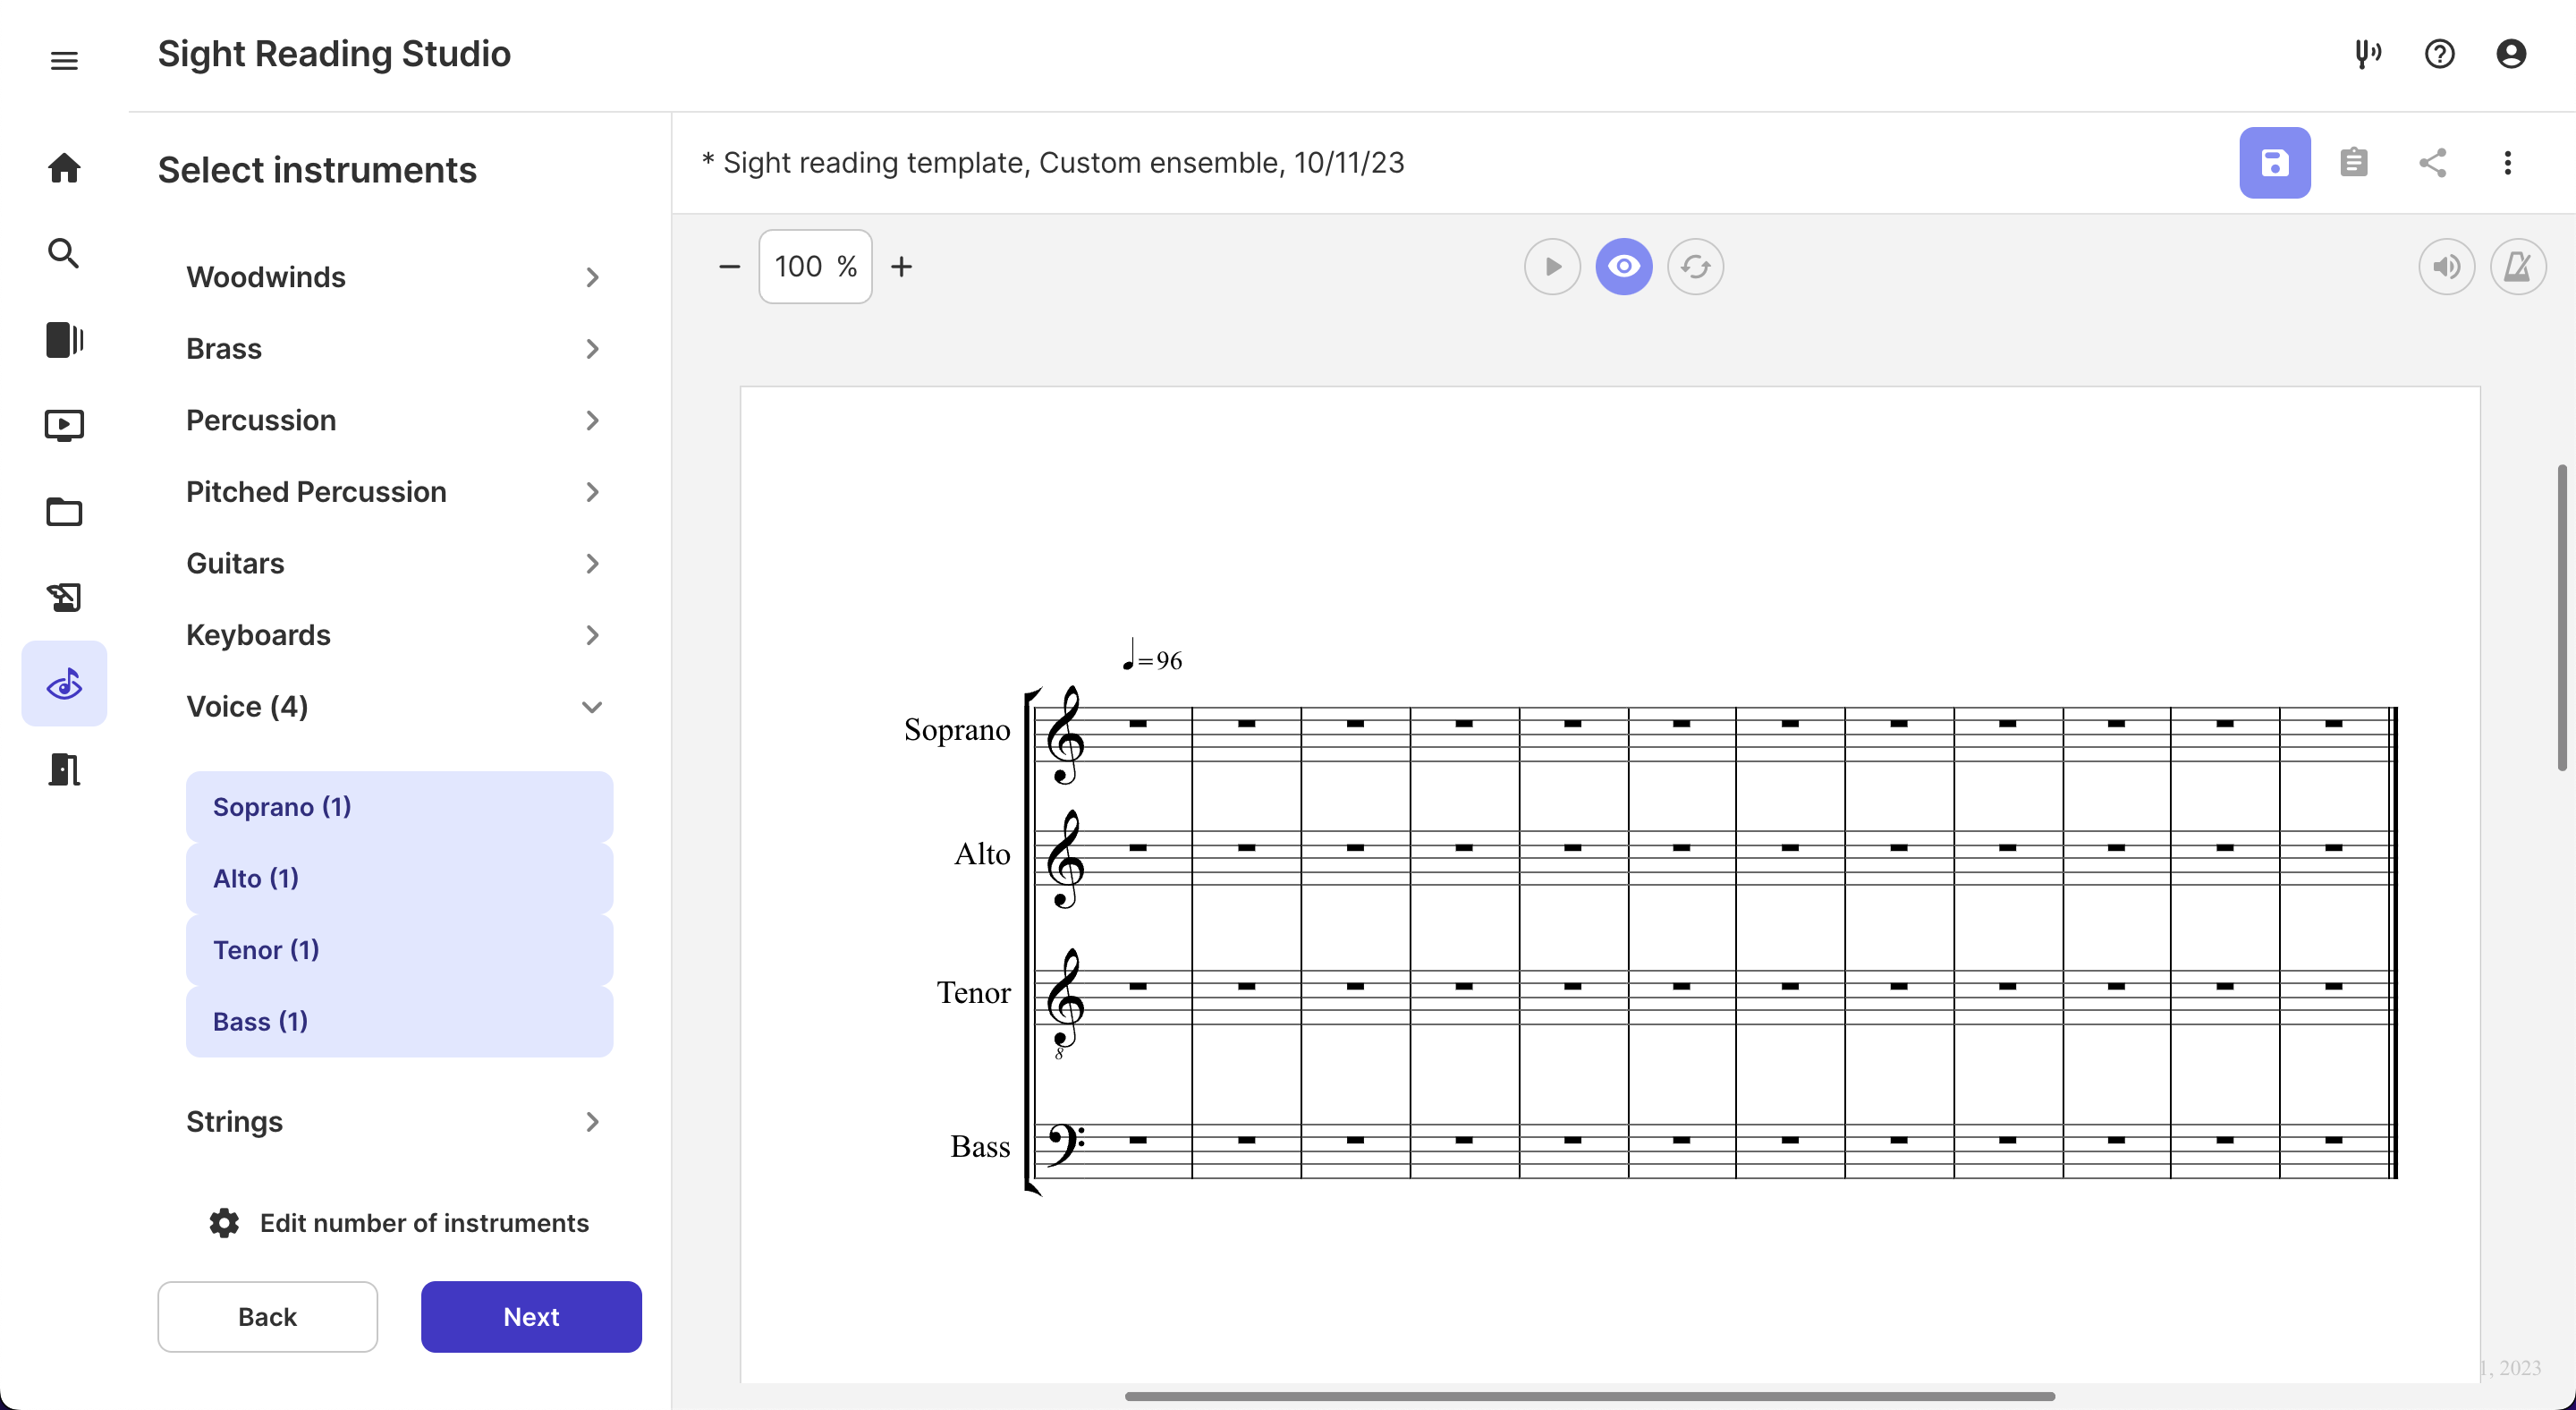This screenshot has height=1410, width=2576.
Task: Open the user account icon
Action: (2510, 54)
